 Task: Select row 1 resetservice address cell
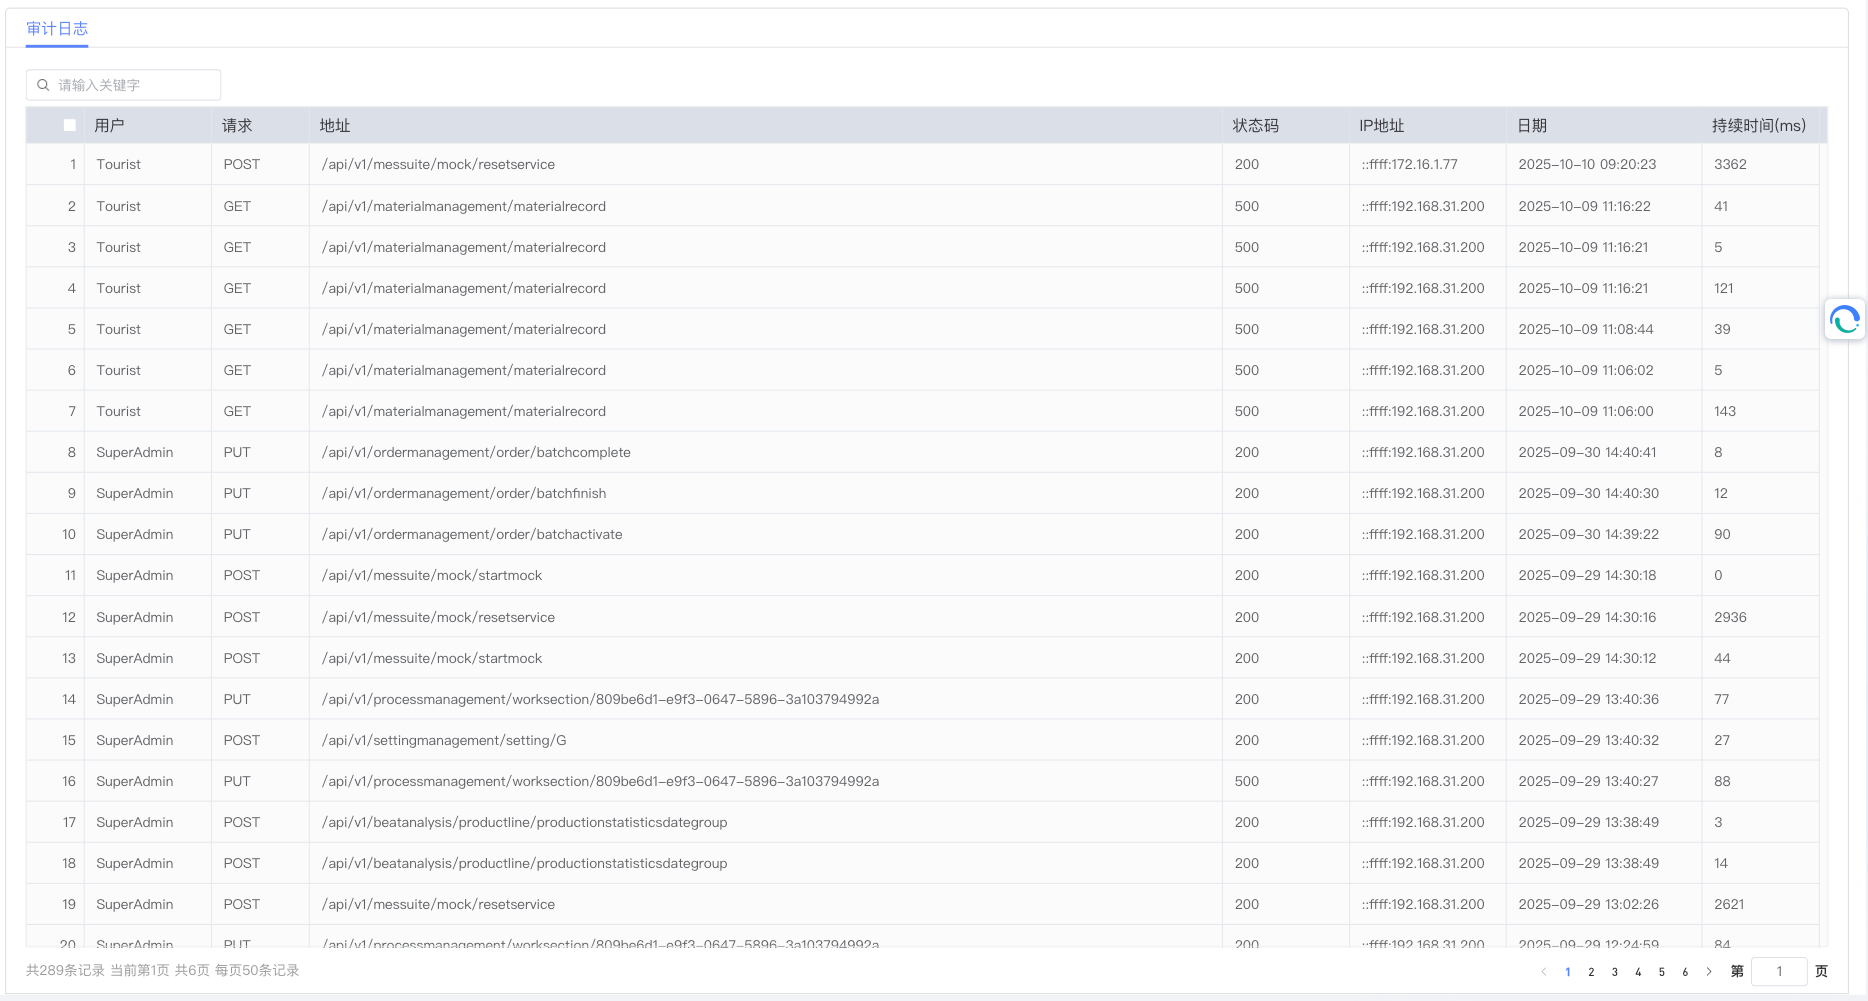[x=438, y=164]
